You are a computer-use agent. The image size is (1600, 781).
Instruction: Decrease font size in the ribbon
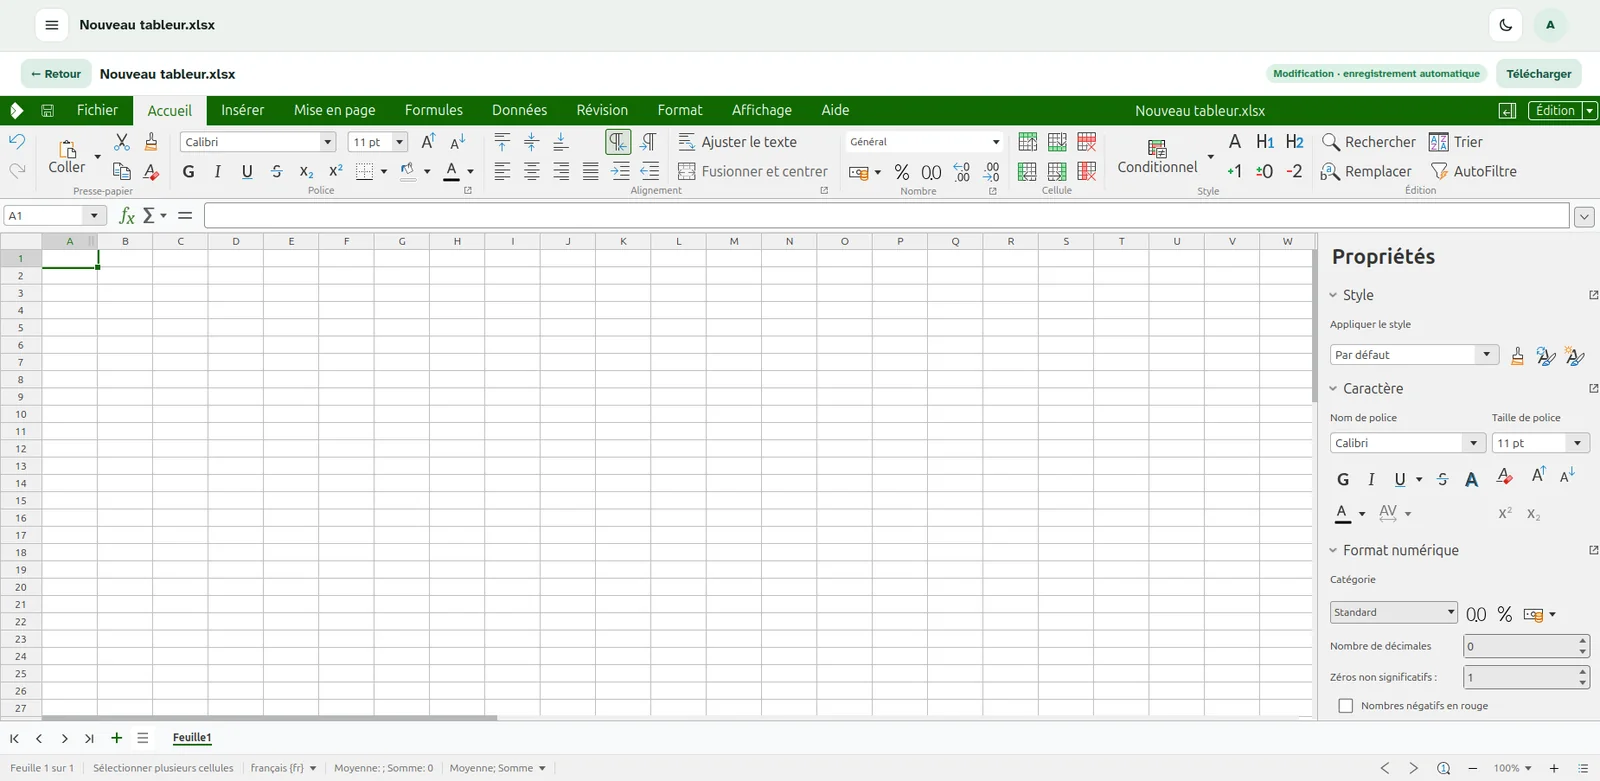tap(458, 142)
